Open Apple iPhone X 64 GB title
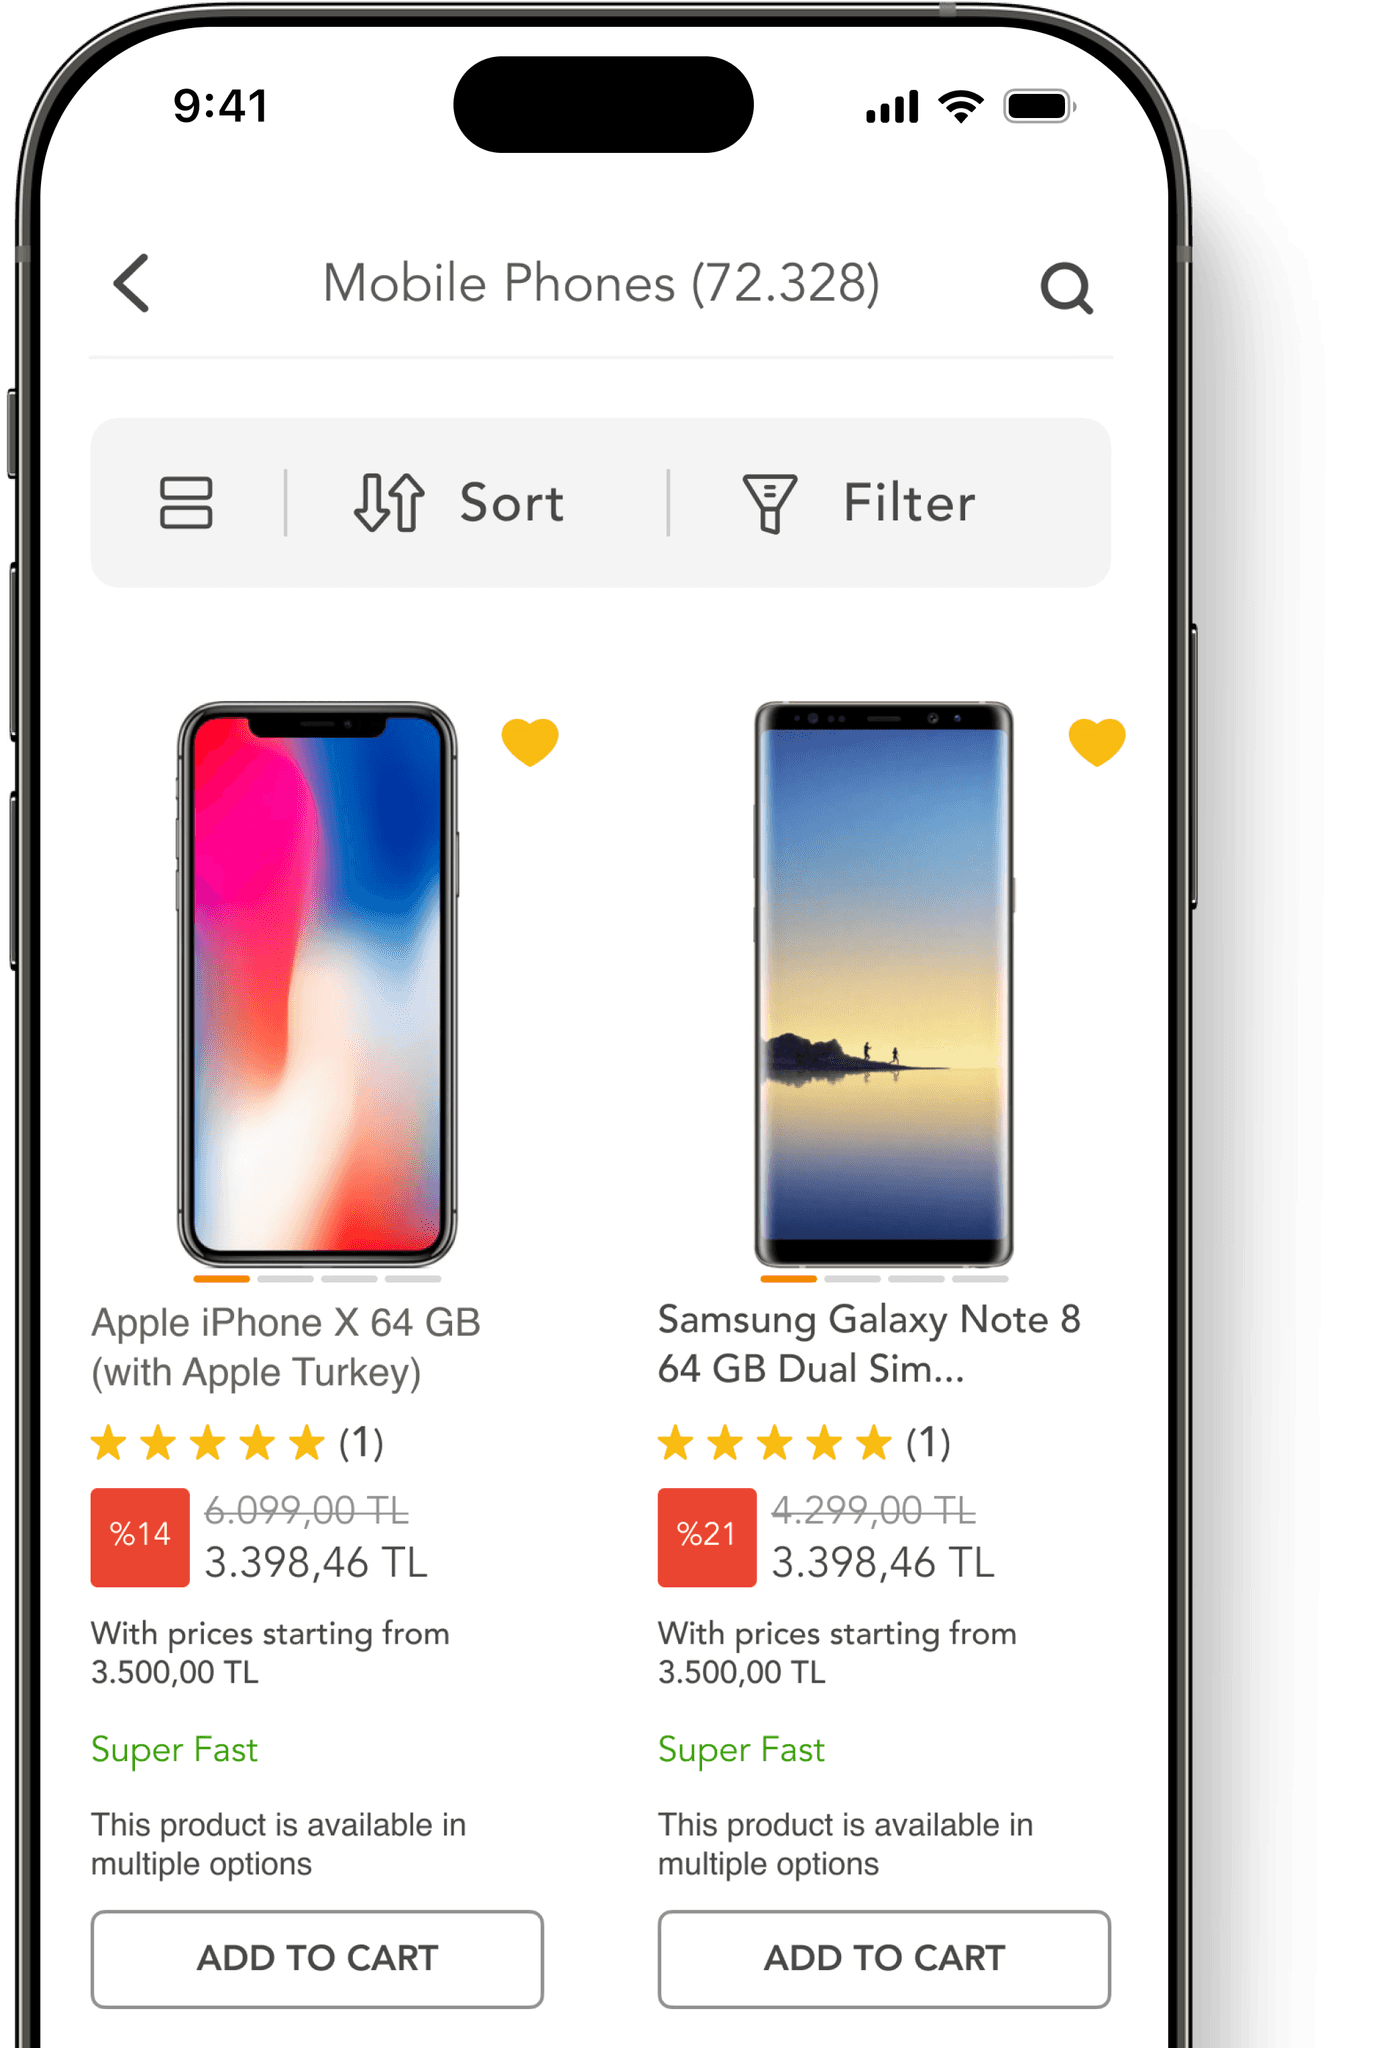The width and height of the screenshot is (1379, 2048). [286, 1347]
